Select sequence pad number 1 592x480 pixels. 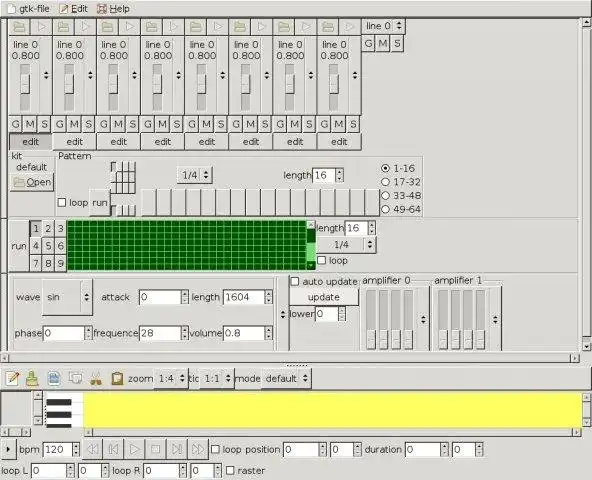click(36, 228)
